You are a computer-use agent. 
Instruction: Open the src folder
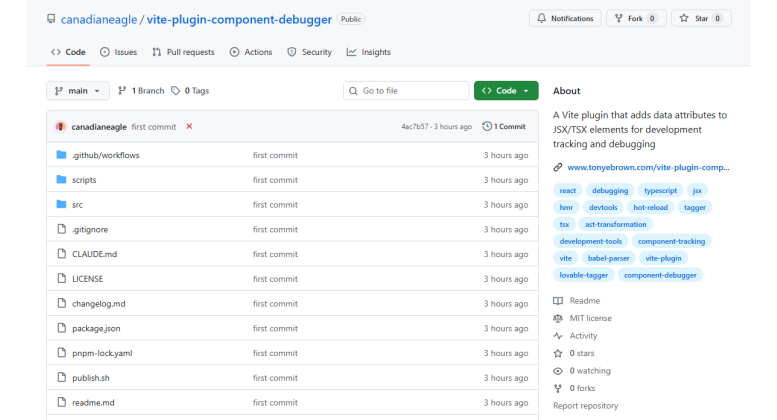[x=77, y=205]
